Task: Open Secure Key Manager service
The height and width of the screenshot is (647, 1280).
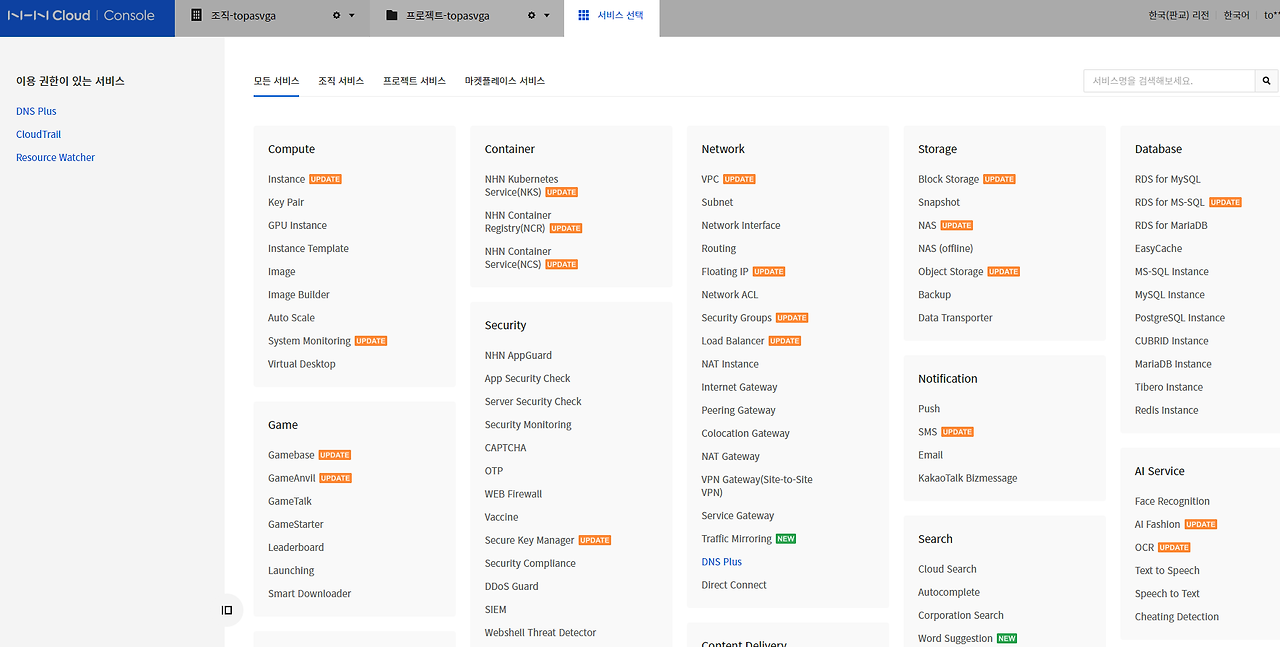Action: (x=529, y=541)
